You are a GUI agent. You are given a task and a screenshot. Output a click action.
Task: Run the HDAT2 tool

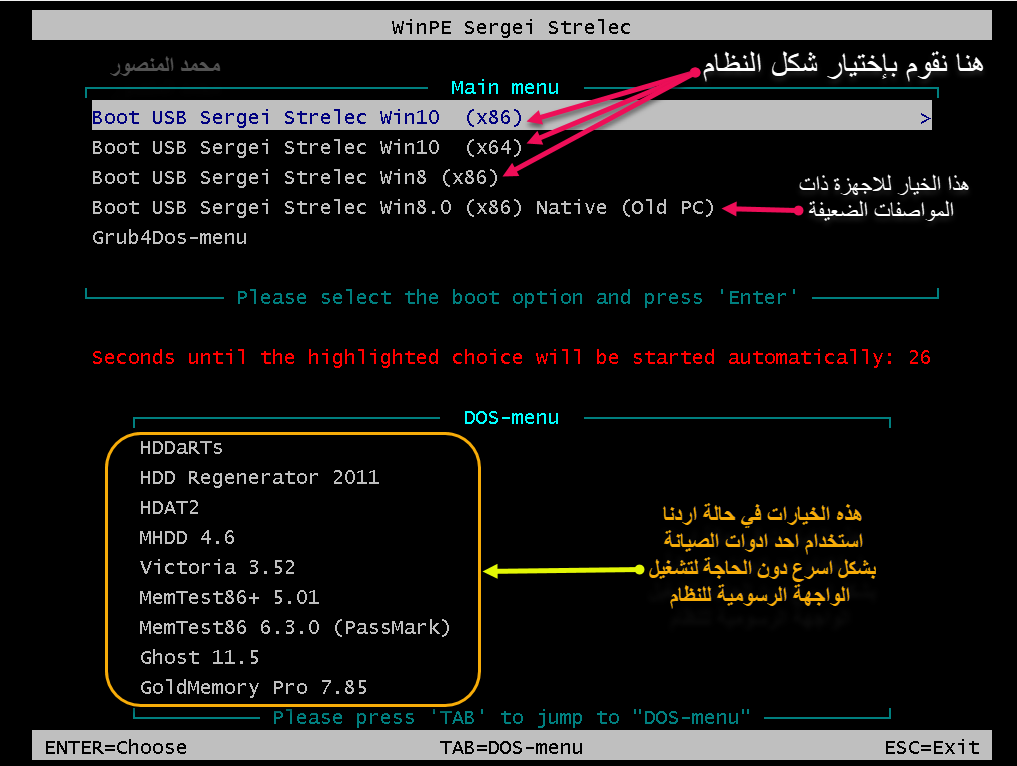click(x=169, y=507)
